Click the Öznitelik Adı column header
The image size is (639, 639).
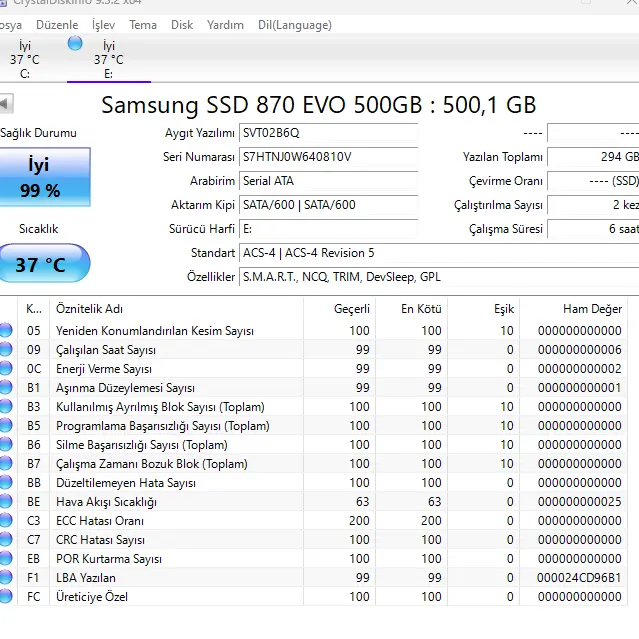click(176, 309)
